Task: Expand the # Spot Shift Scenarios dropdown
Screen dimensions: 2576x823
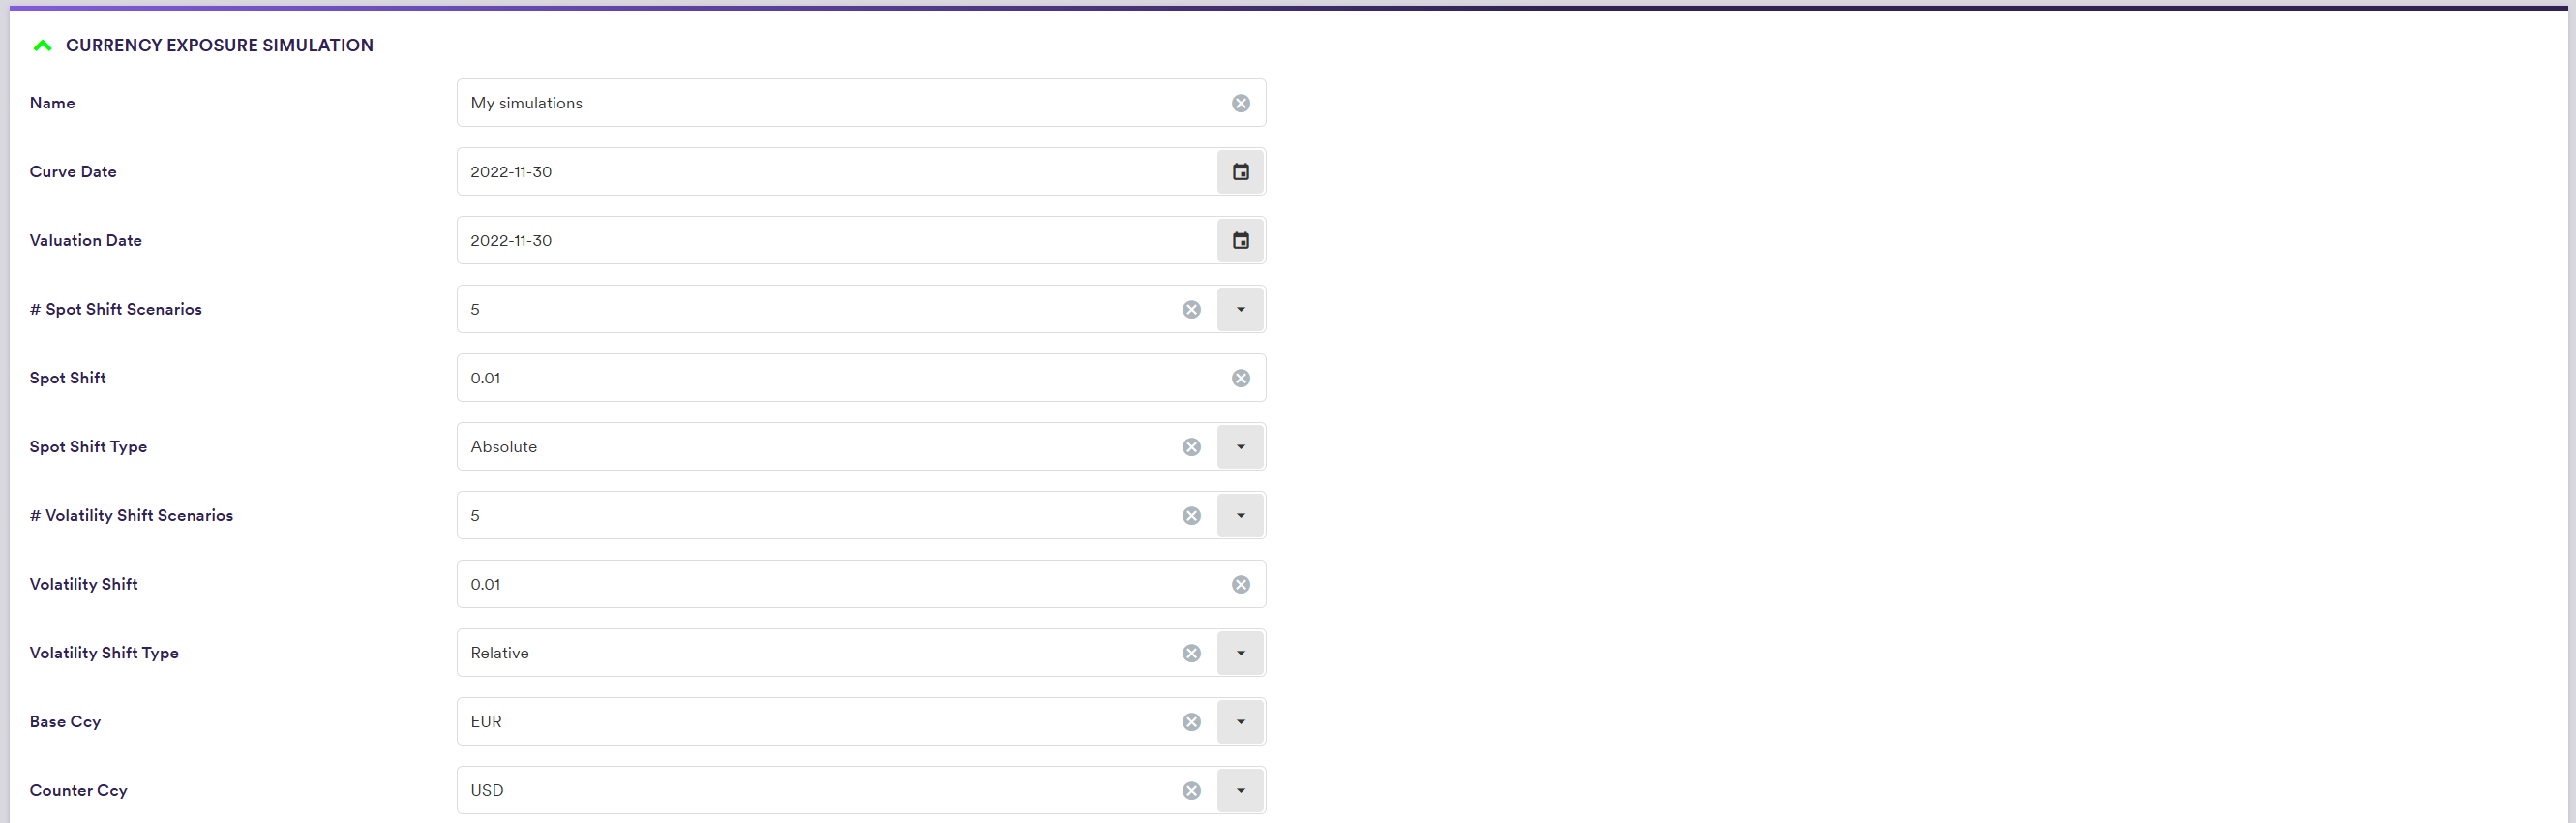Action: click(1240, 310)
